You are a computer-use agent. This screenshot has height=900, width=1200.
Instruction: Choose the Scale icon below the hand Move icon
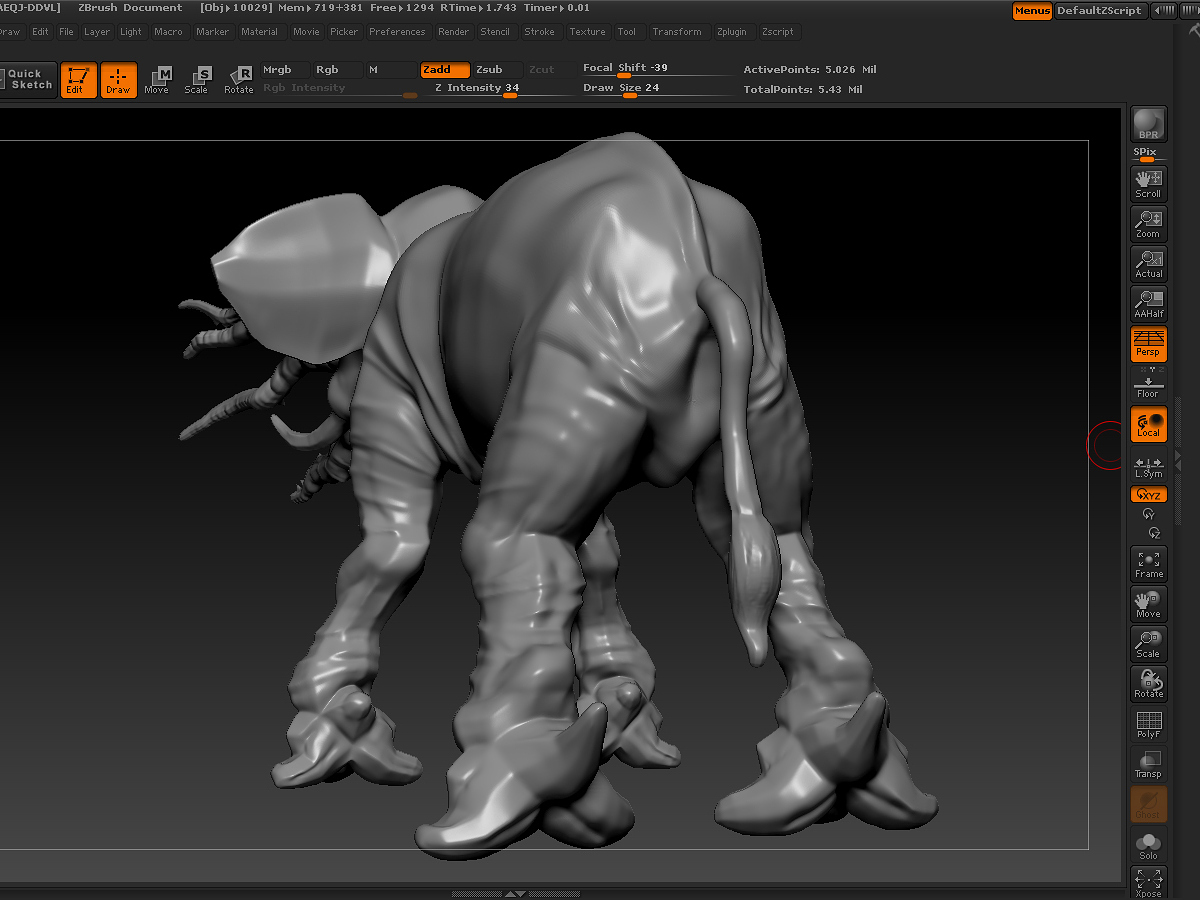click(x=1149, y=644)
